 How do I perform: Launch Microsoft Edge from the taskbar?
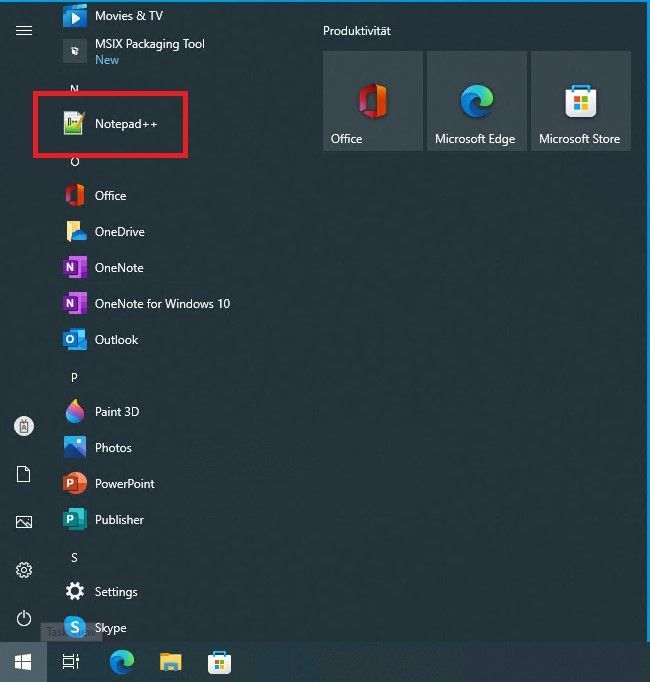[x=122, y=662]
